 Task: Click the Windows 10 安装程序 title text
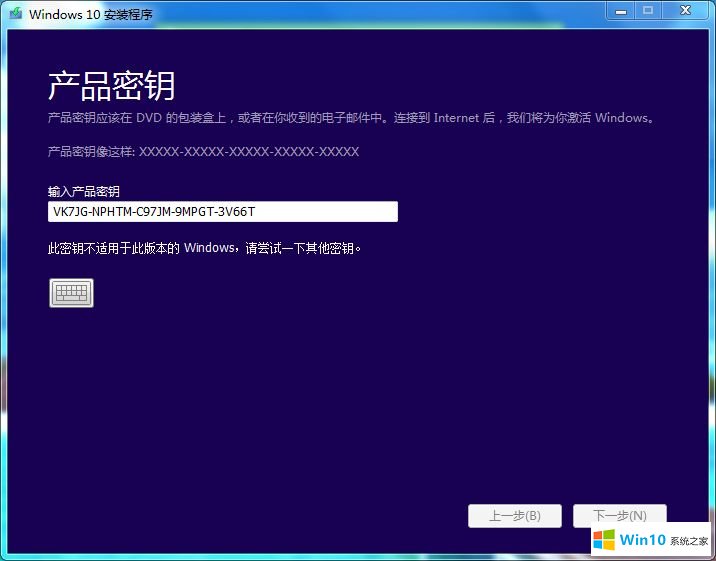pyautogui.click(x=91, y=14)
